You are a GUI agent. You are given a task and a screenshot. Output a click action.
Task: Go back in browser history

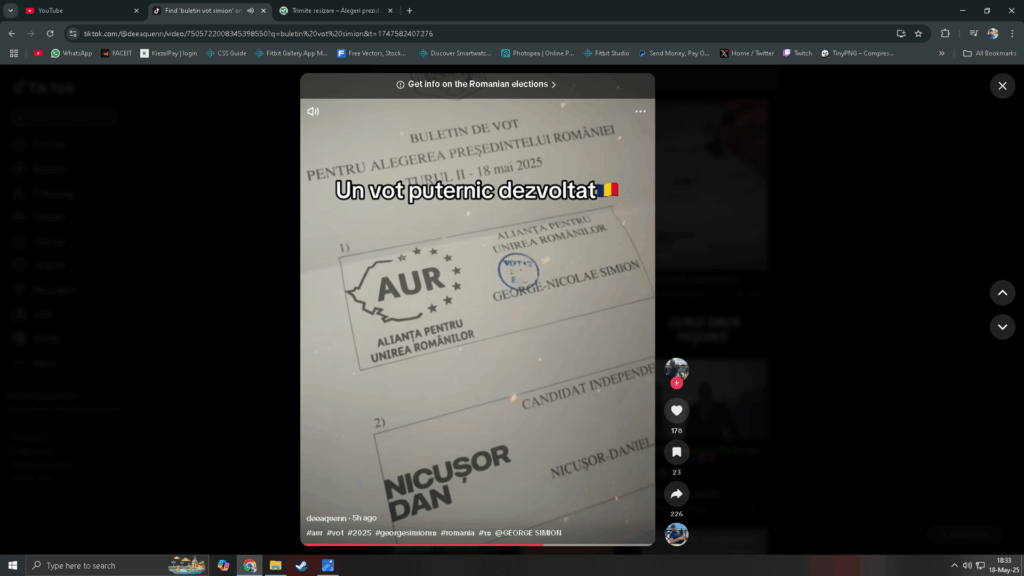(12, 33)
